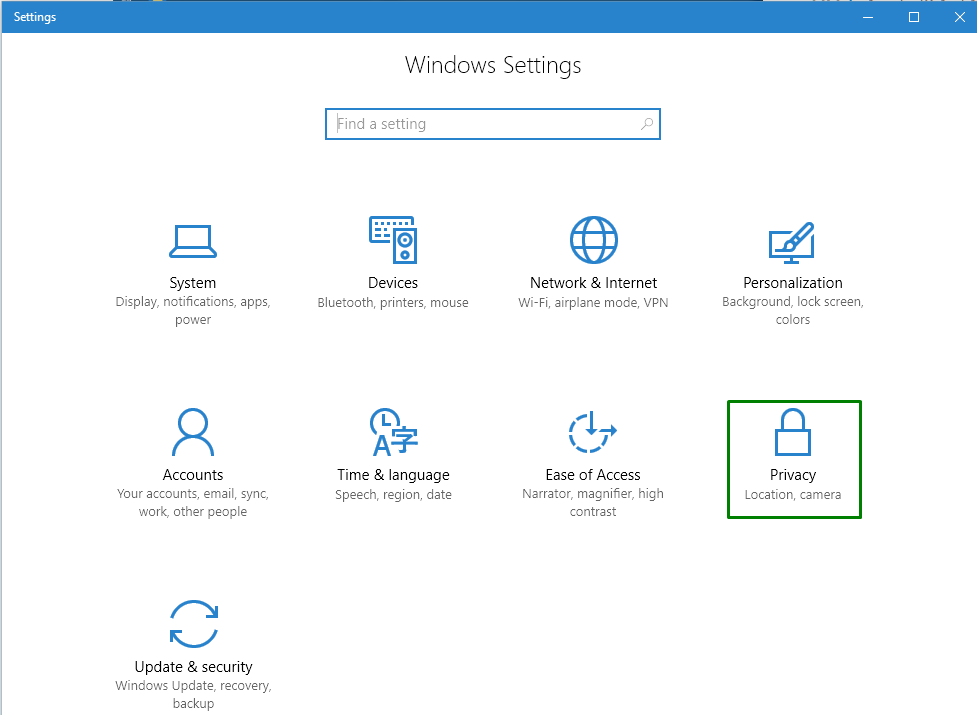
Task: Click 'Narrator, magnifier, high contrast' description
Action: tap(593, 502)
